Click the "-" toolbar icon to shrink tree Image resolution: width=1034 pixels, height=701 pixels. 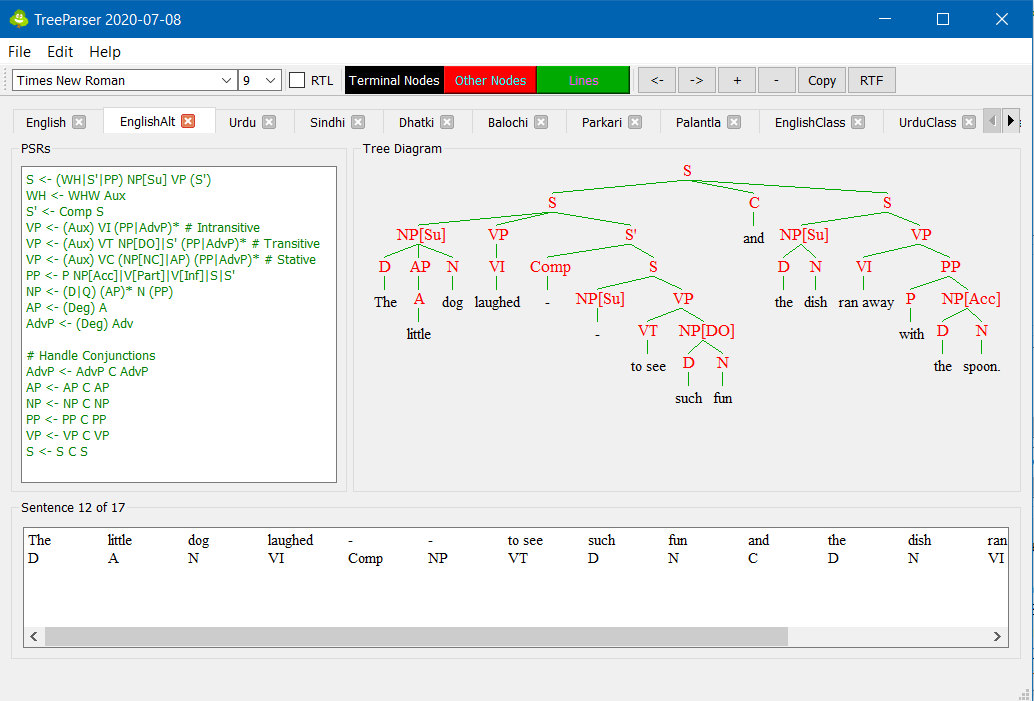click(x=776, y=80)
